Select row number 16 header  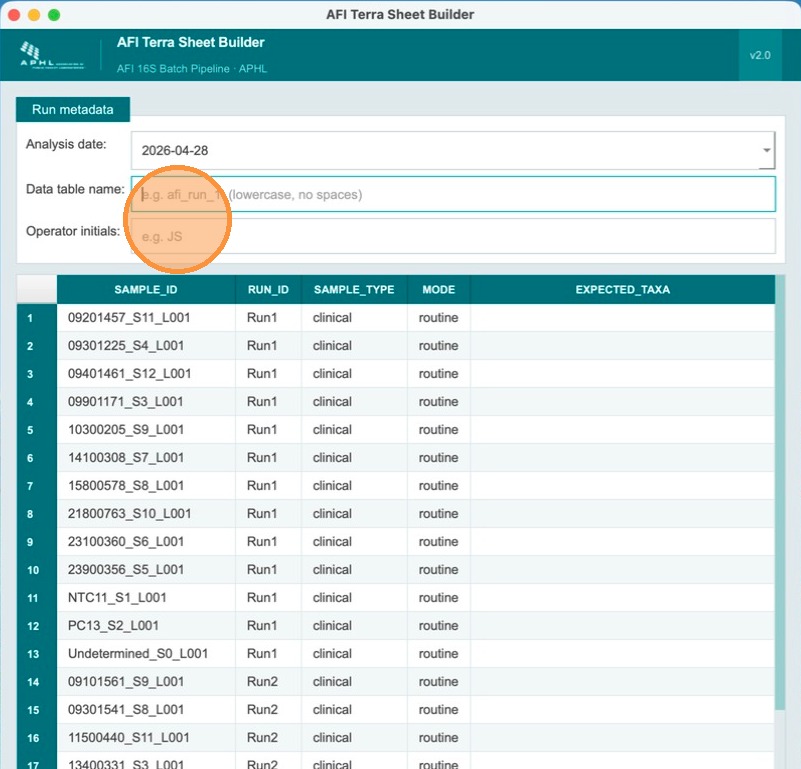(37, 738)
